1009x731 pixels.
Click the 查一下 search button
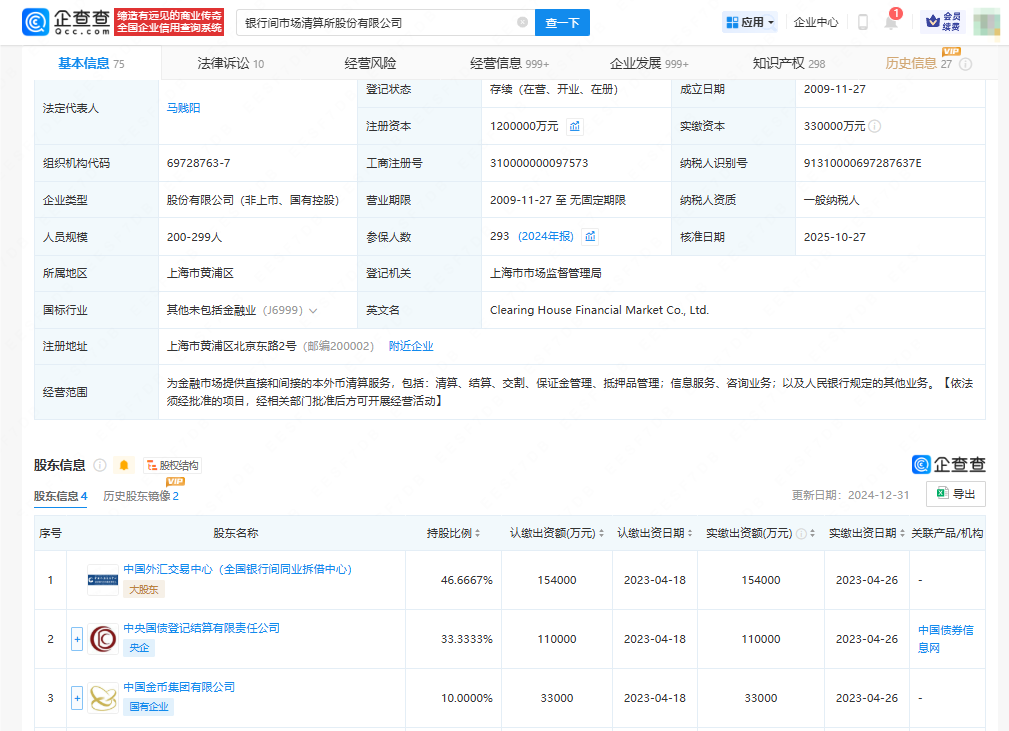[x=561, y=21]
